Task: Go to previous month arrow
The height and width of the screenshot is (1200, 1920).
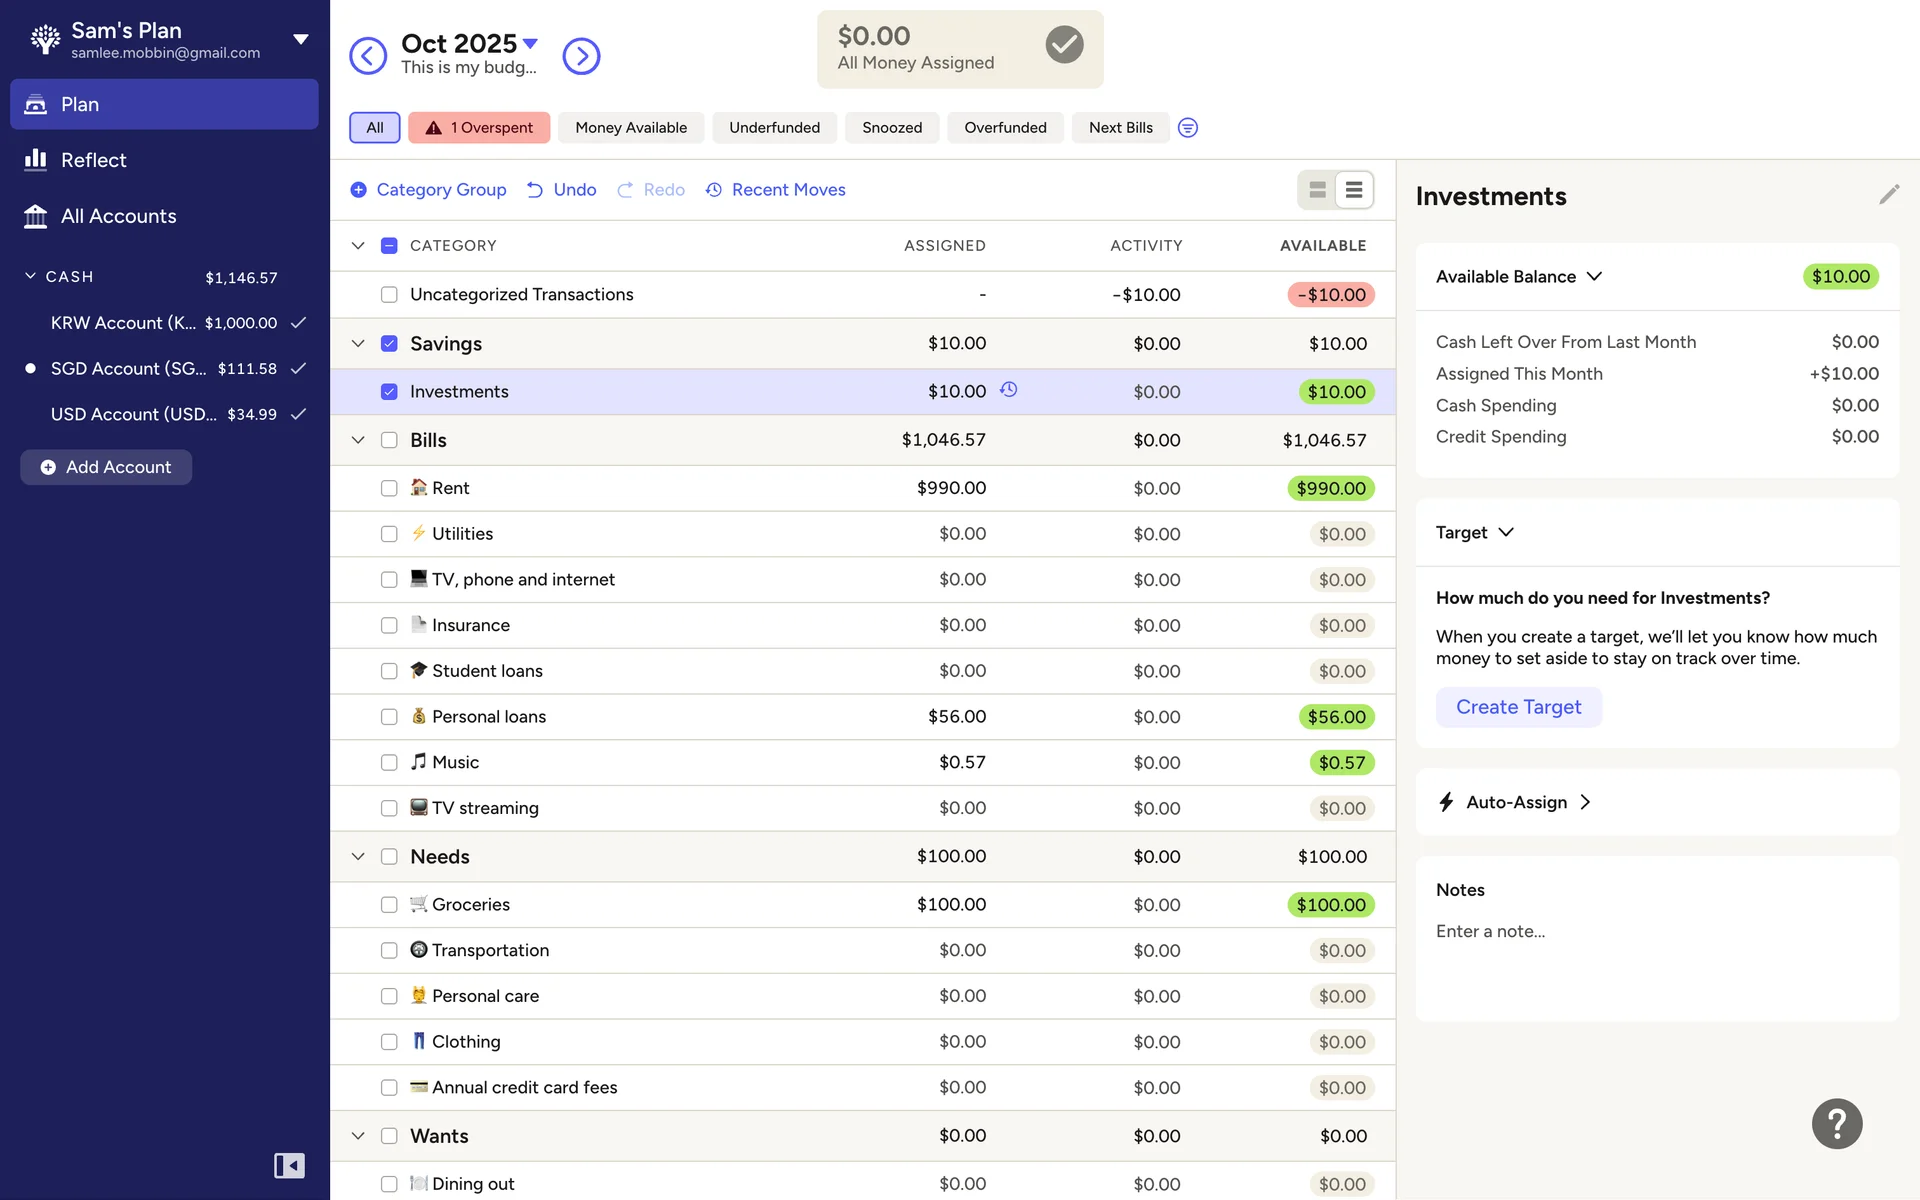Action: (368, 56)
